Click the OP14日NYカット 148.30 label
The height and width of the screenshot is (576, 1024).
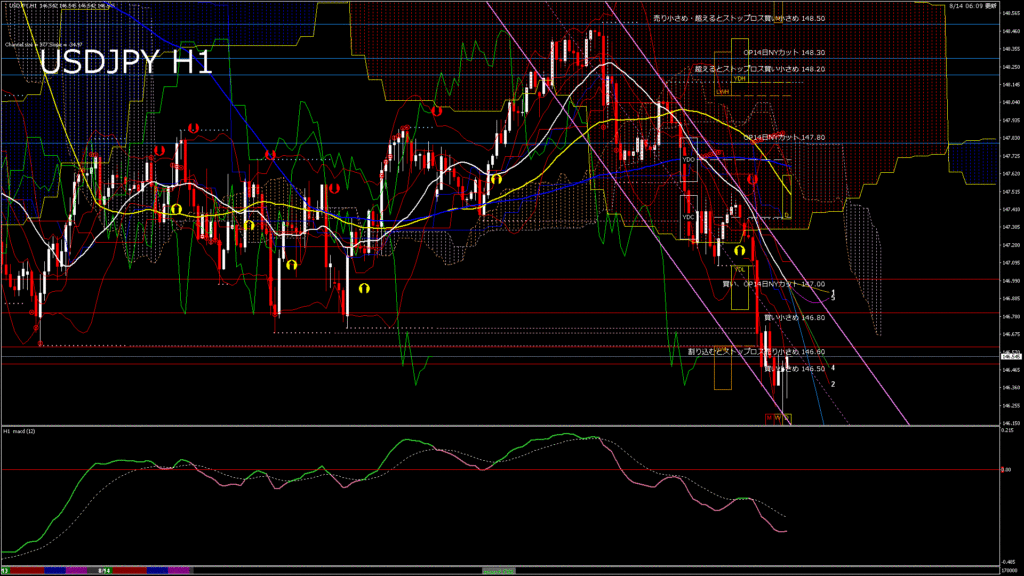784,52
